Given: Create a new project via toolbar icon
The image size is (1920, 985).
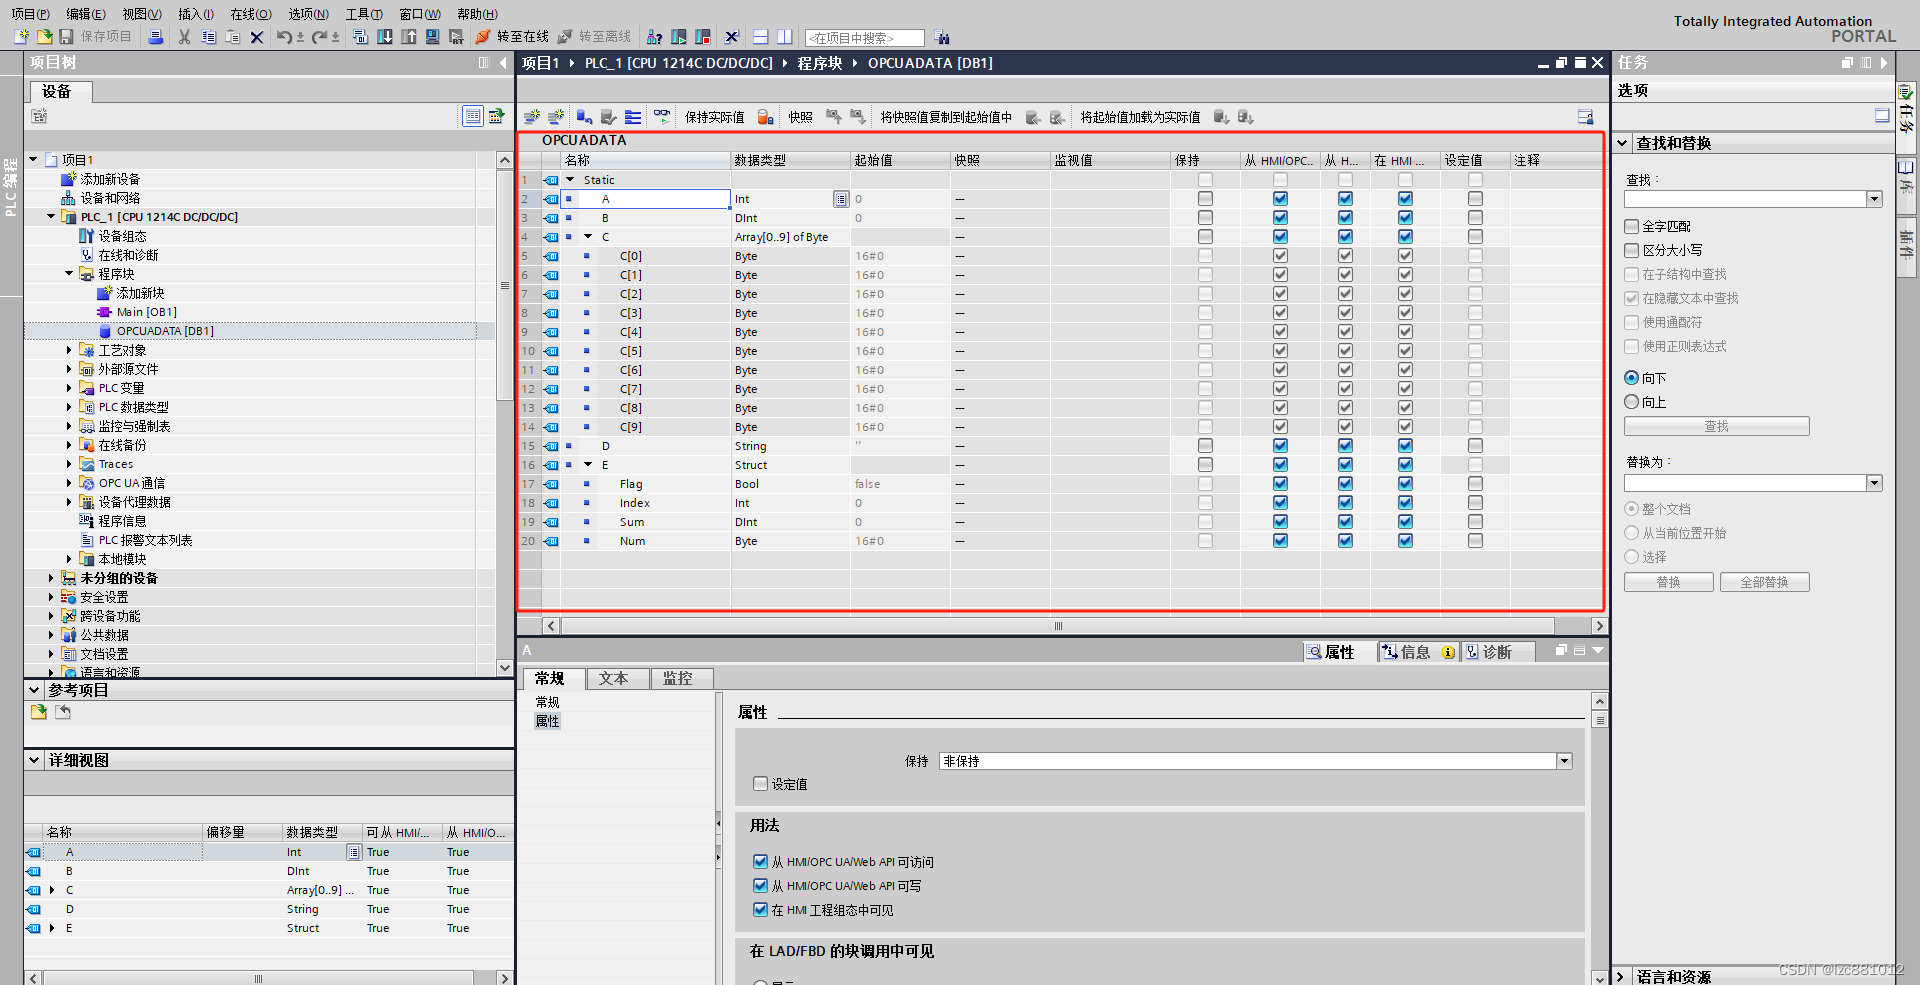Looking at the screenshot, I should coord(21,37).
